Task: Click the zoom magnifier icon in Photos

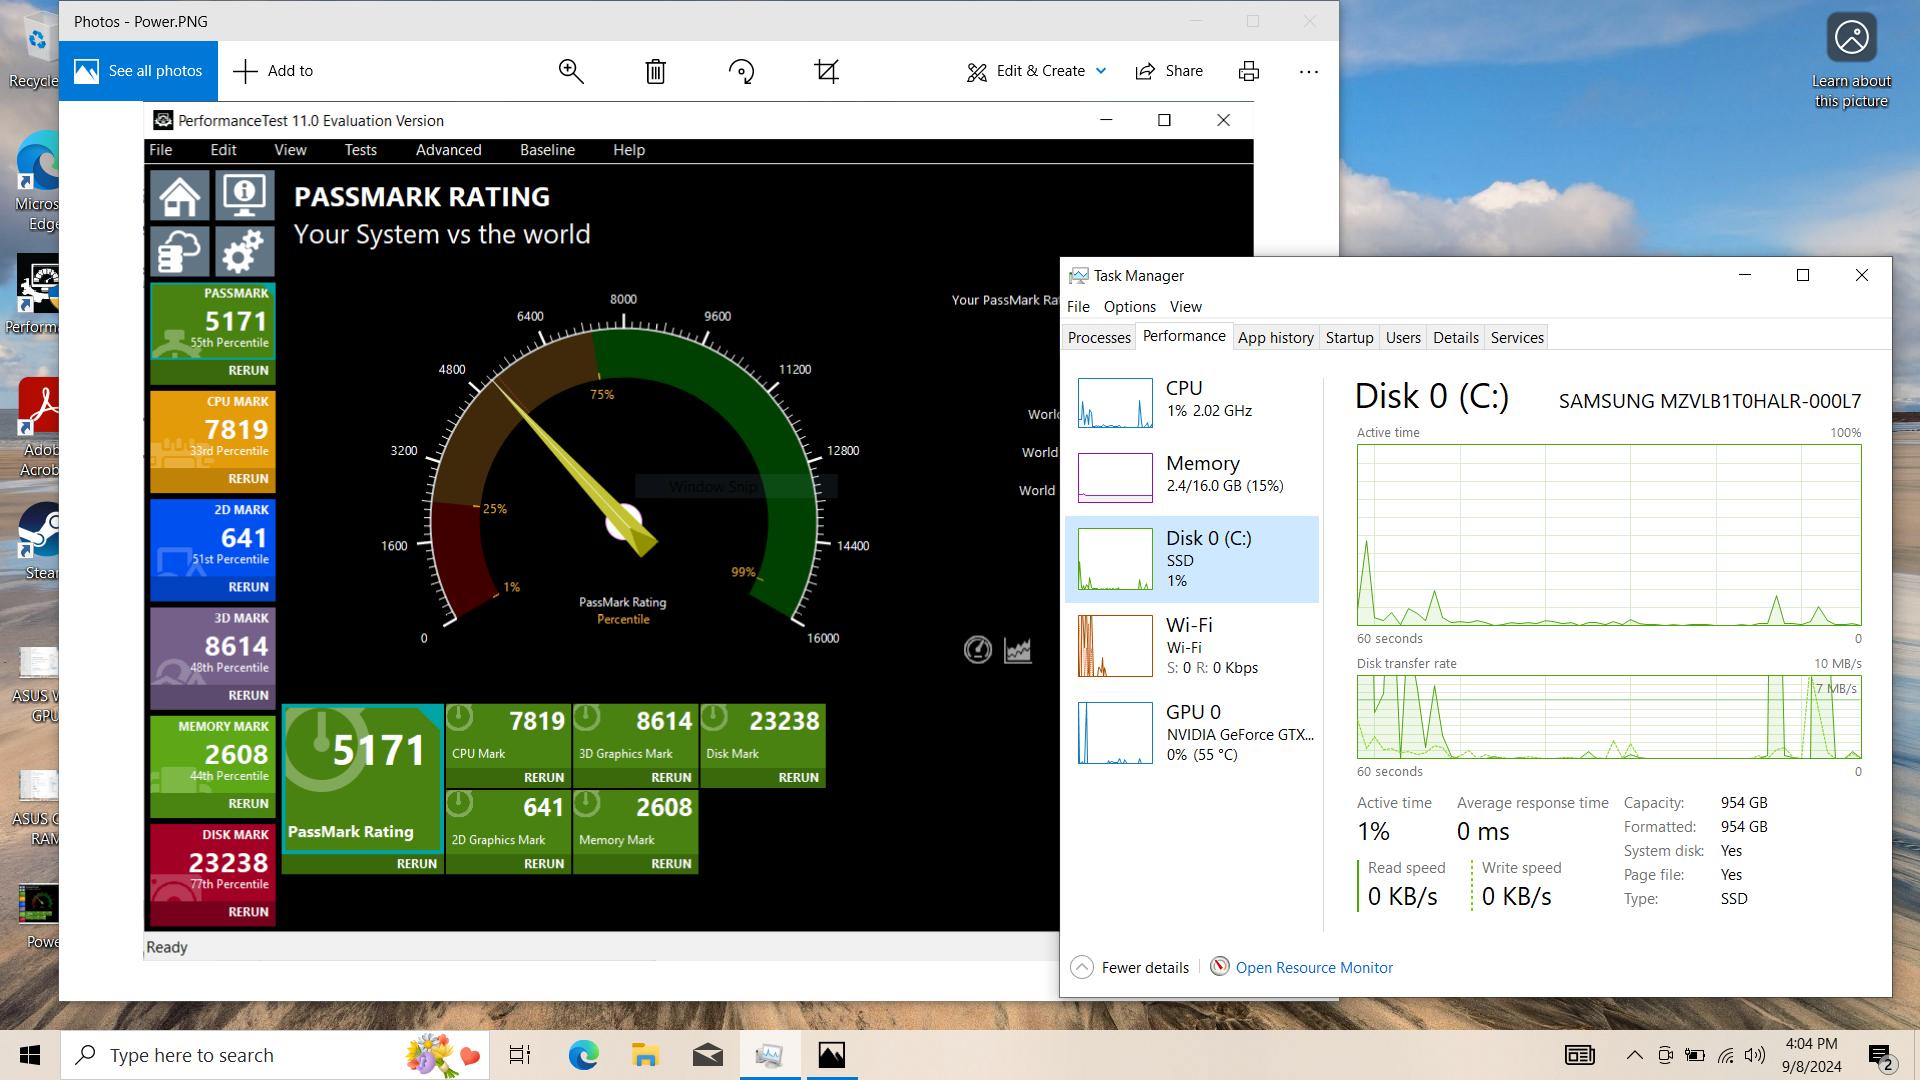Action: point(571,71)
